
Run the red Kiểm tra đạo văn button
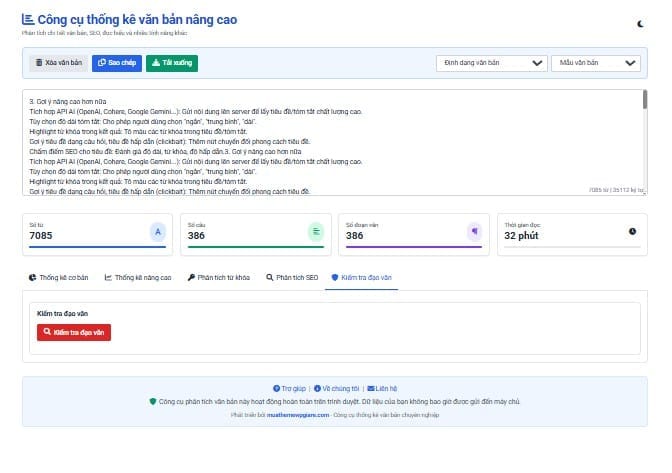(73, 333)
